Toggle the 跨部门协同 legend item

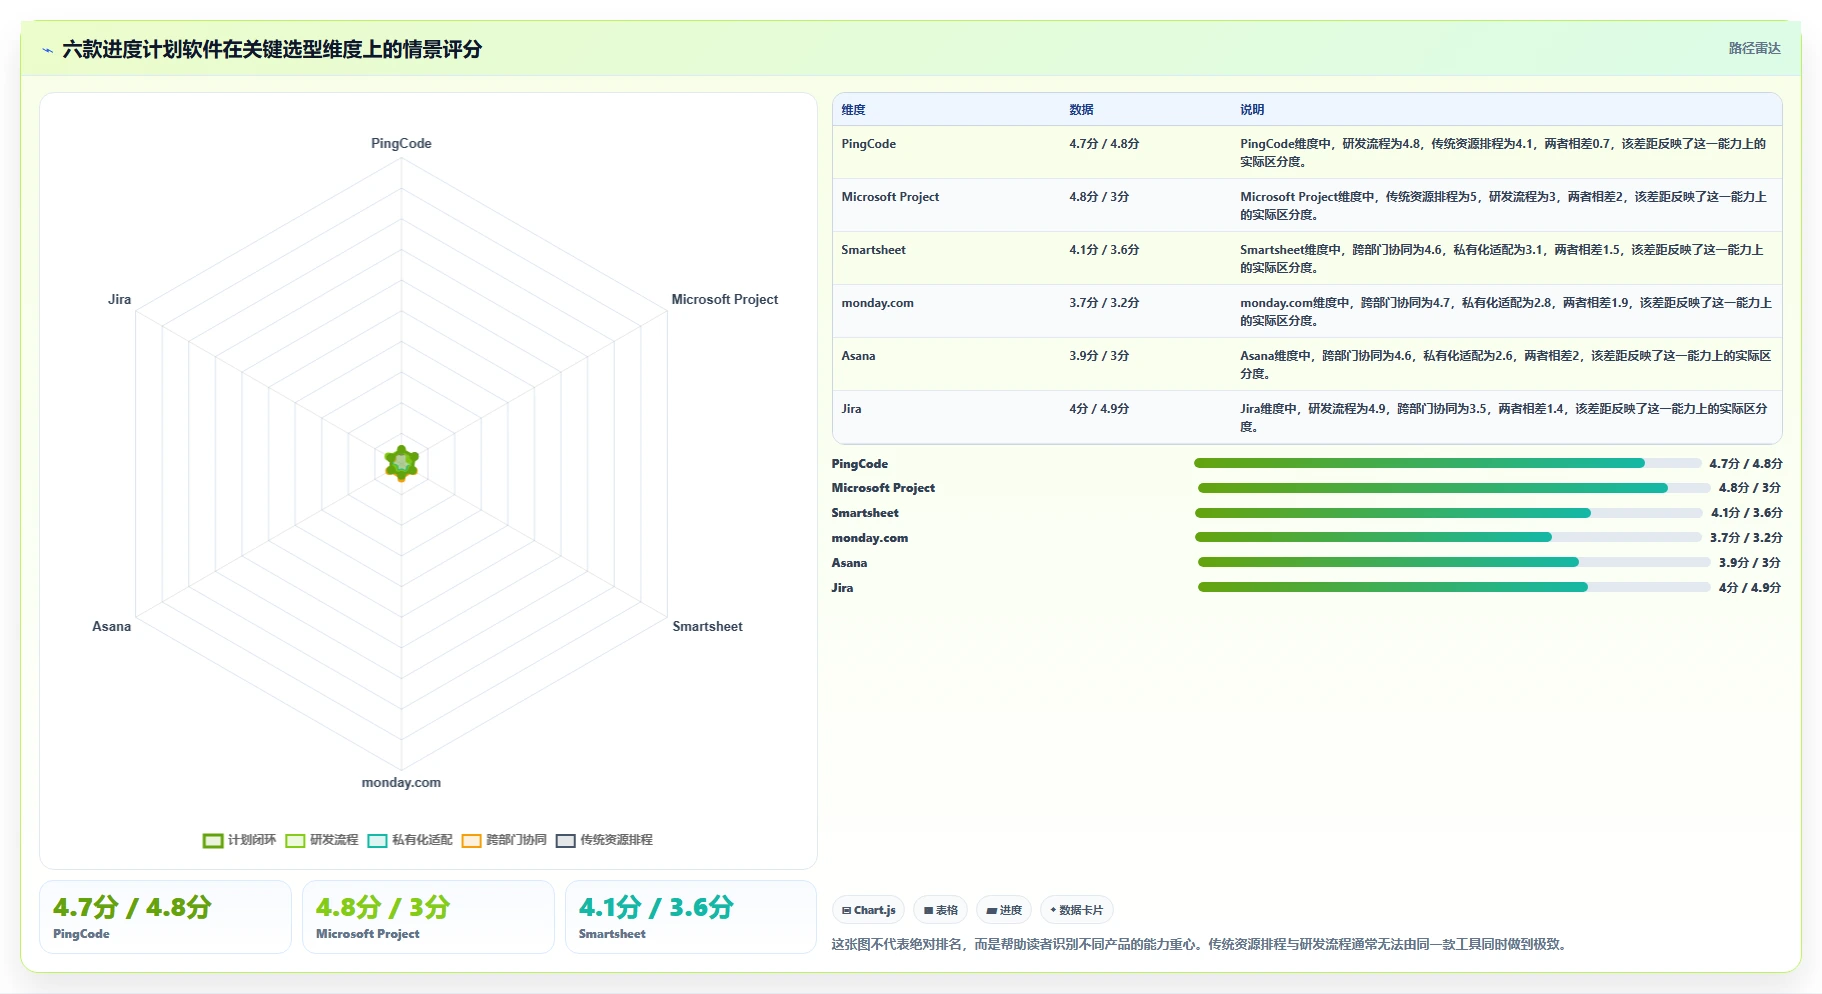click(x=504, y=840)
